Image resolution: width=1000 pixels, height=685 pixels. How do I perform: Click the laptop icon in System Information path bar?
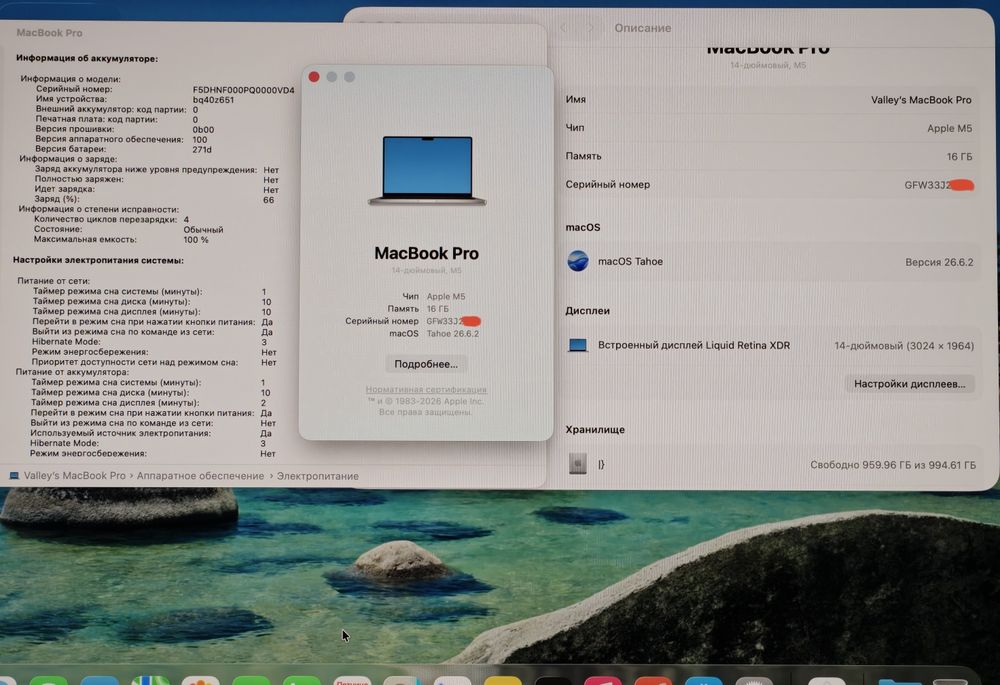(x=14, y=476)
